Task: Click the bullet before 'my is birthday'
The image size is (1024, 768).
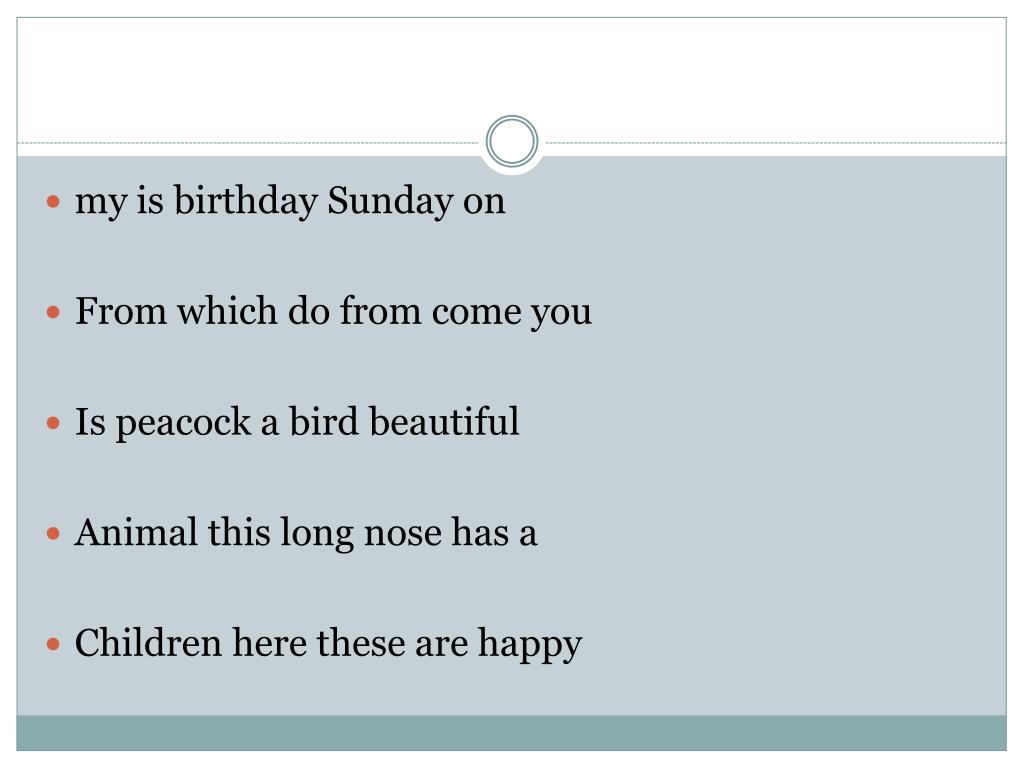Action: (54, 202)
